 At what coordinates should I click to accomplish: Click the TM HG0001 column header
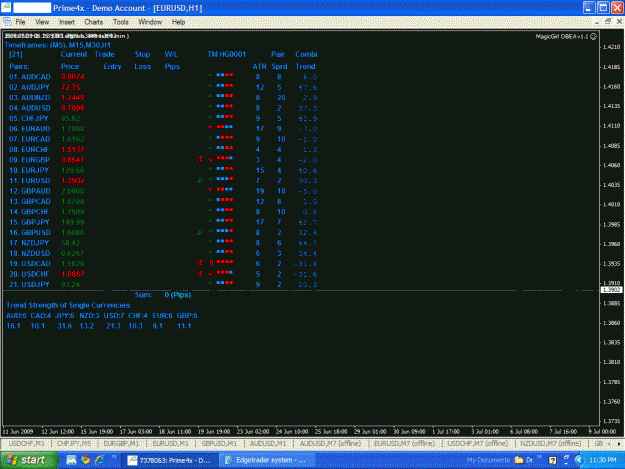click(x=227, y=54)
